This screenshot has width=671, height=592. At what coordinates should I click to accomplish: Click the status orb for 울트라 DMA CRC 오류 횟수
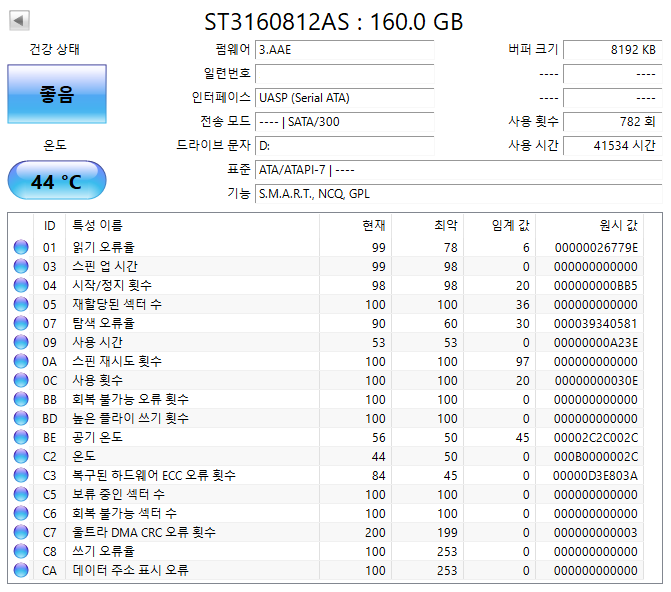pyautogui.click(x=21, y=533)
